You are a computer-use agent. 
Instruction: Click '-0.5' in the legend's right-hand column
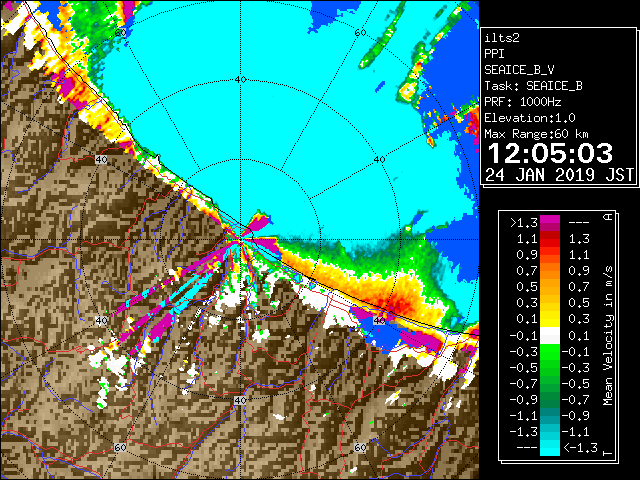576,383
